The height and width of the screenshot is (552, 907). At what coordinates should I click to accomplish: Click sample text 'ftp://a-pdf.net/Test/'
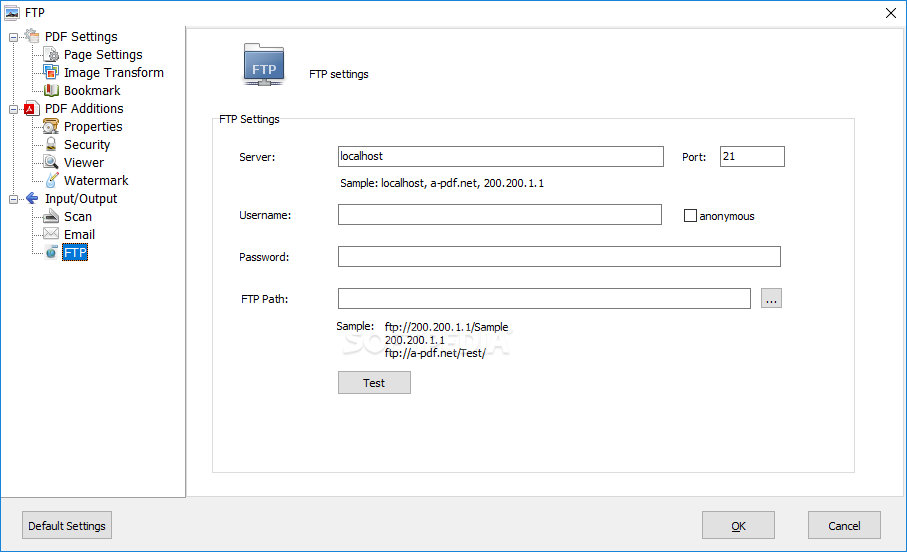(435, 353)
